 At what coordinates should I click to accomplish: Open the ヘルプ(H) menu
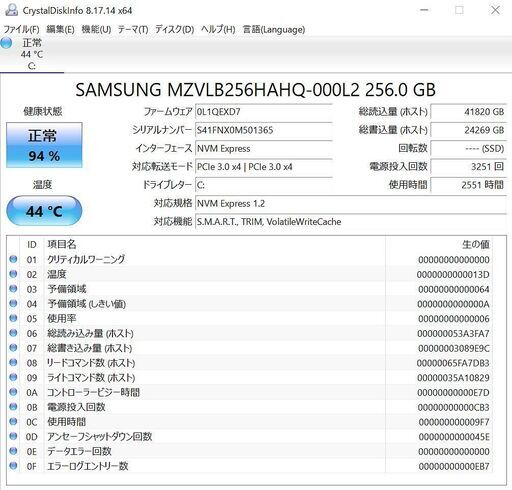tap(218, 29)
